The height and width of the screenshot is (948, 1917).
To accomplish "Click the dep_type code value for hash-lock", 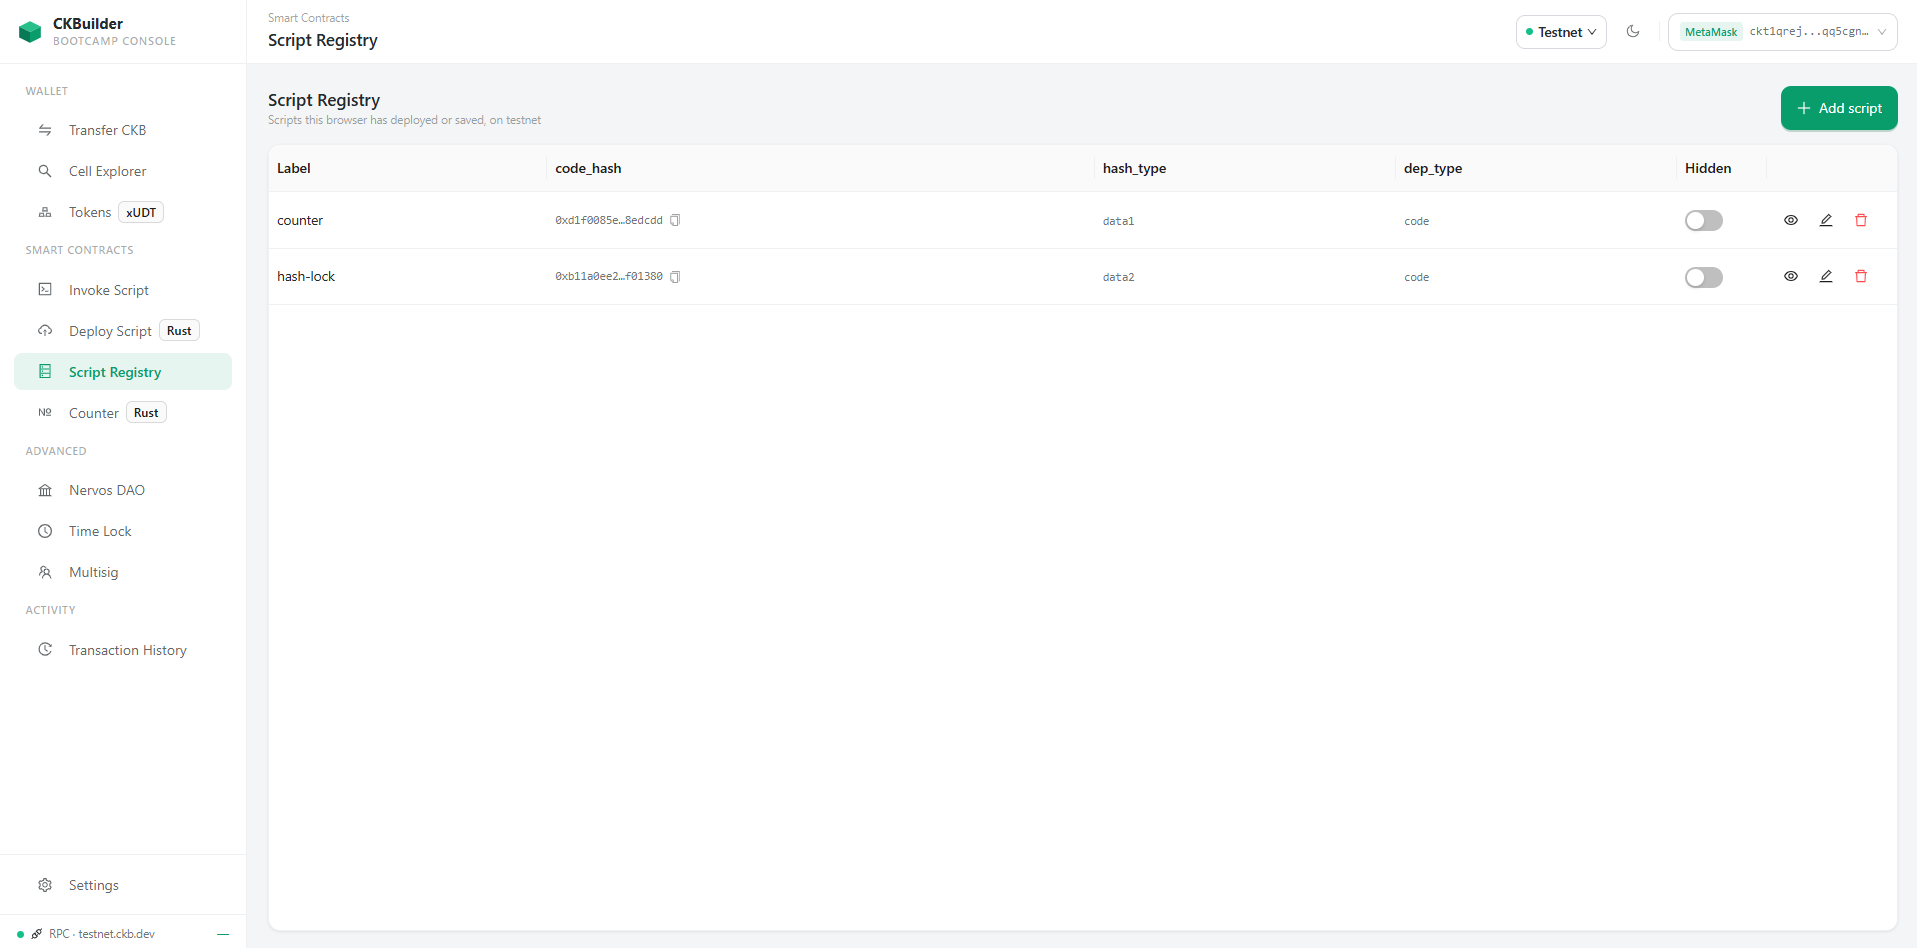I will tap(1416, 277).
